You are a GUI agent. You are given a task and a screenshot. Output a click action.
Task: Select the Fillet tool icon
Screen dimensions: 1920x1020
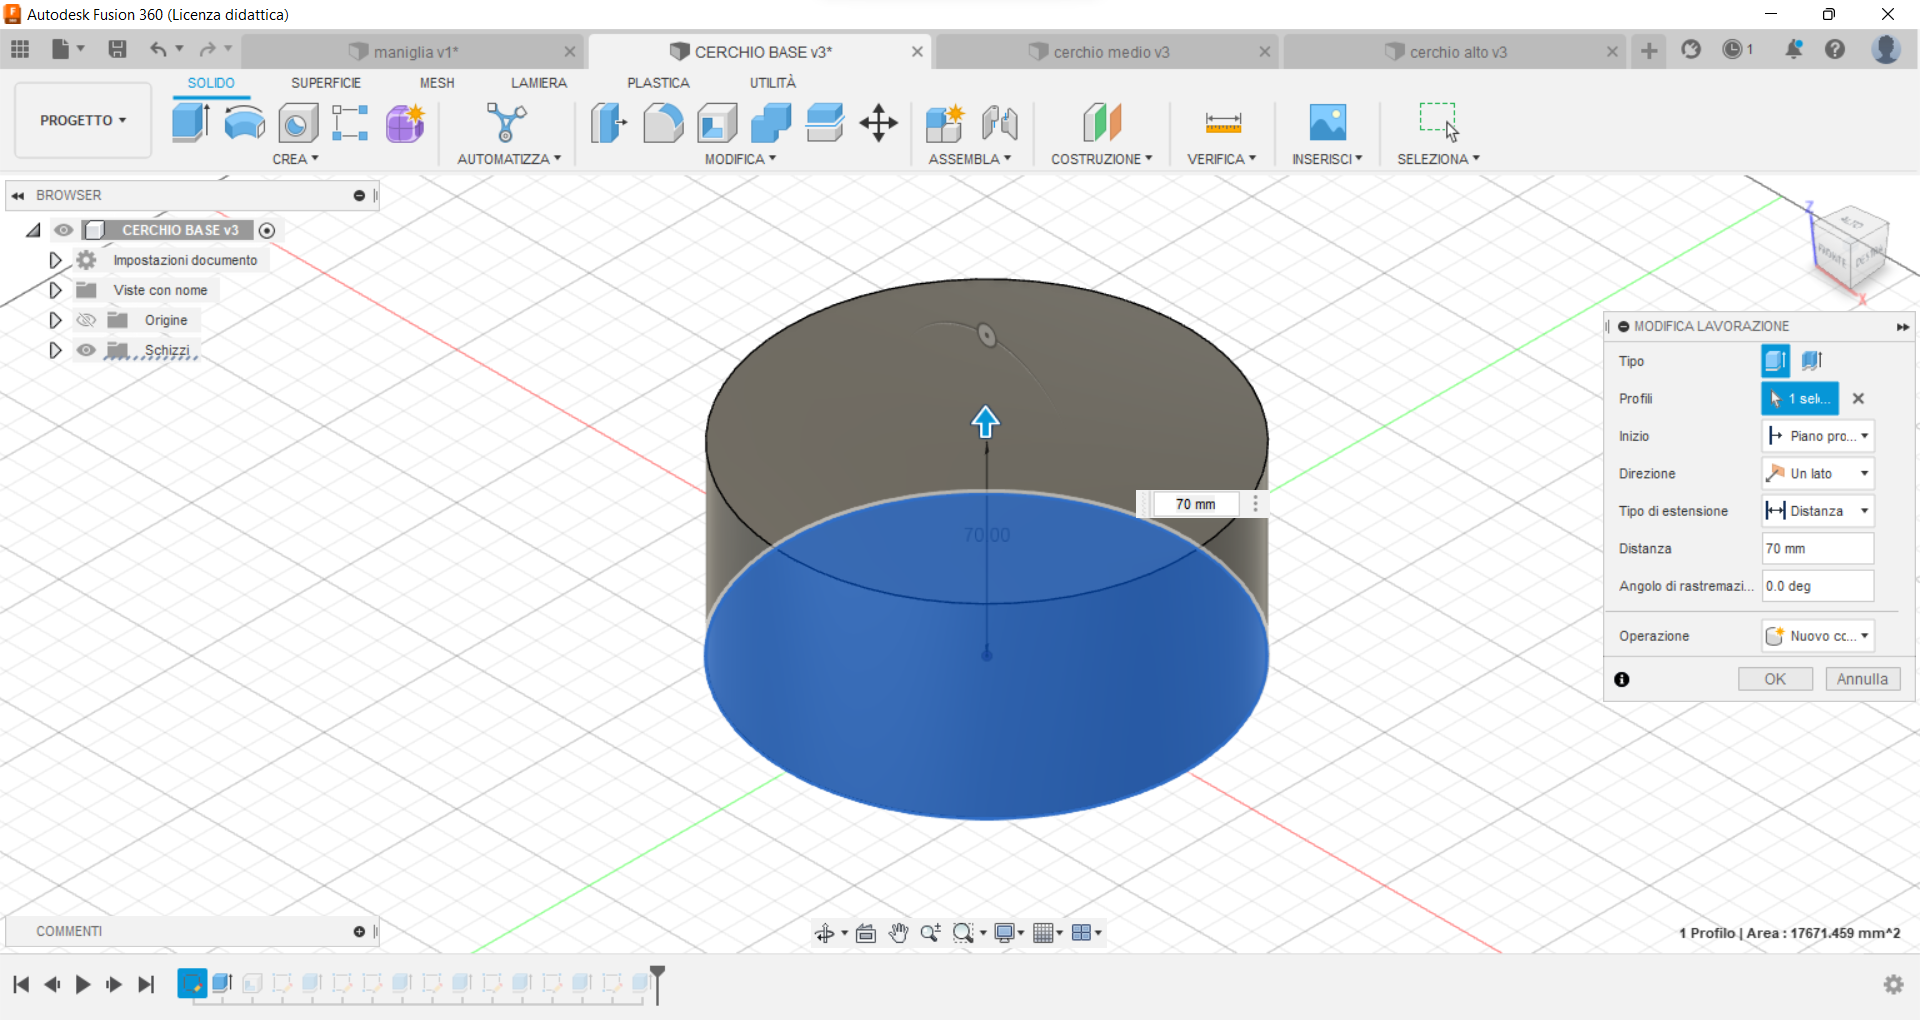tap(663, 123)
